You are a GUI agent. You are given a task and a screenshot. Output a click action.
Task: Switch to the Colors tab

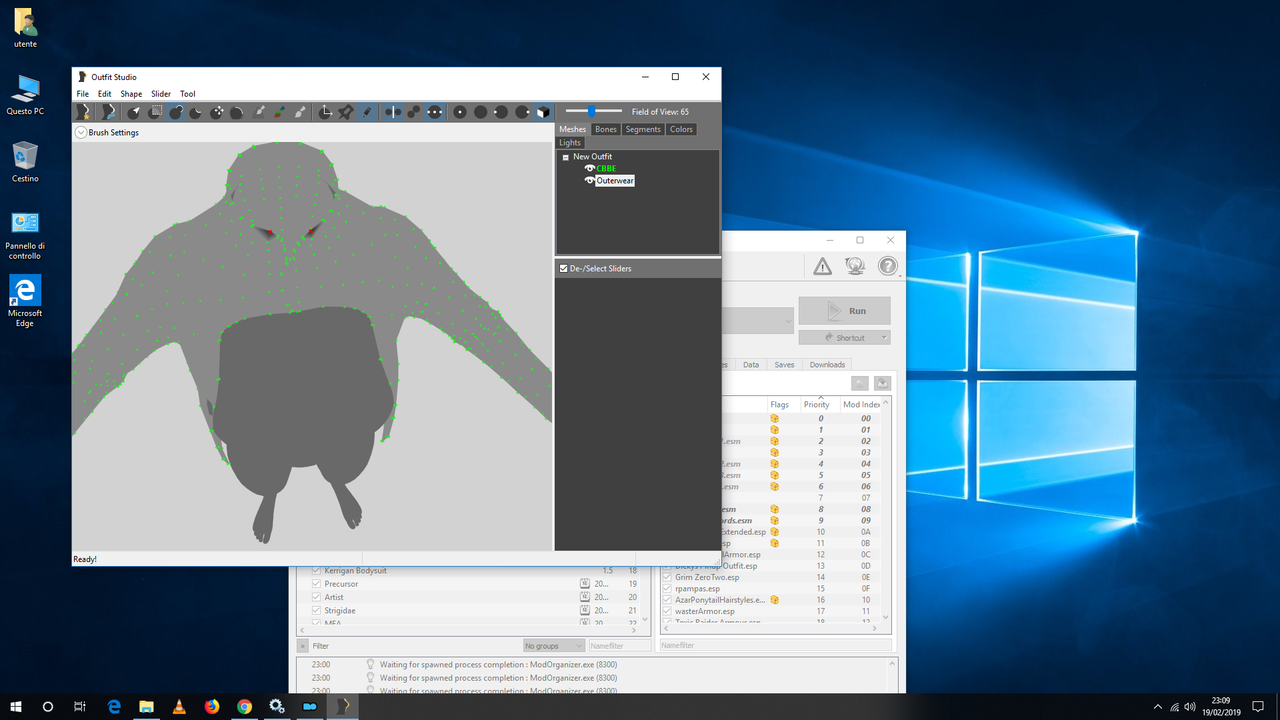click(681, 129)
